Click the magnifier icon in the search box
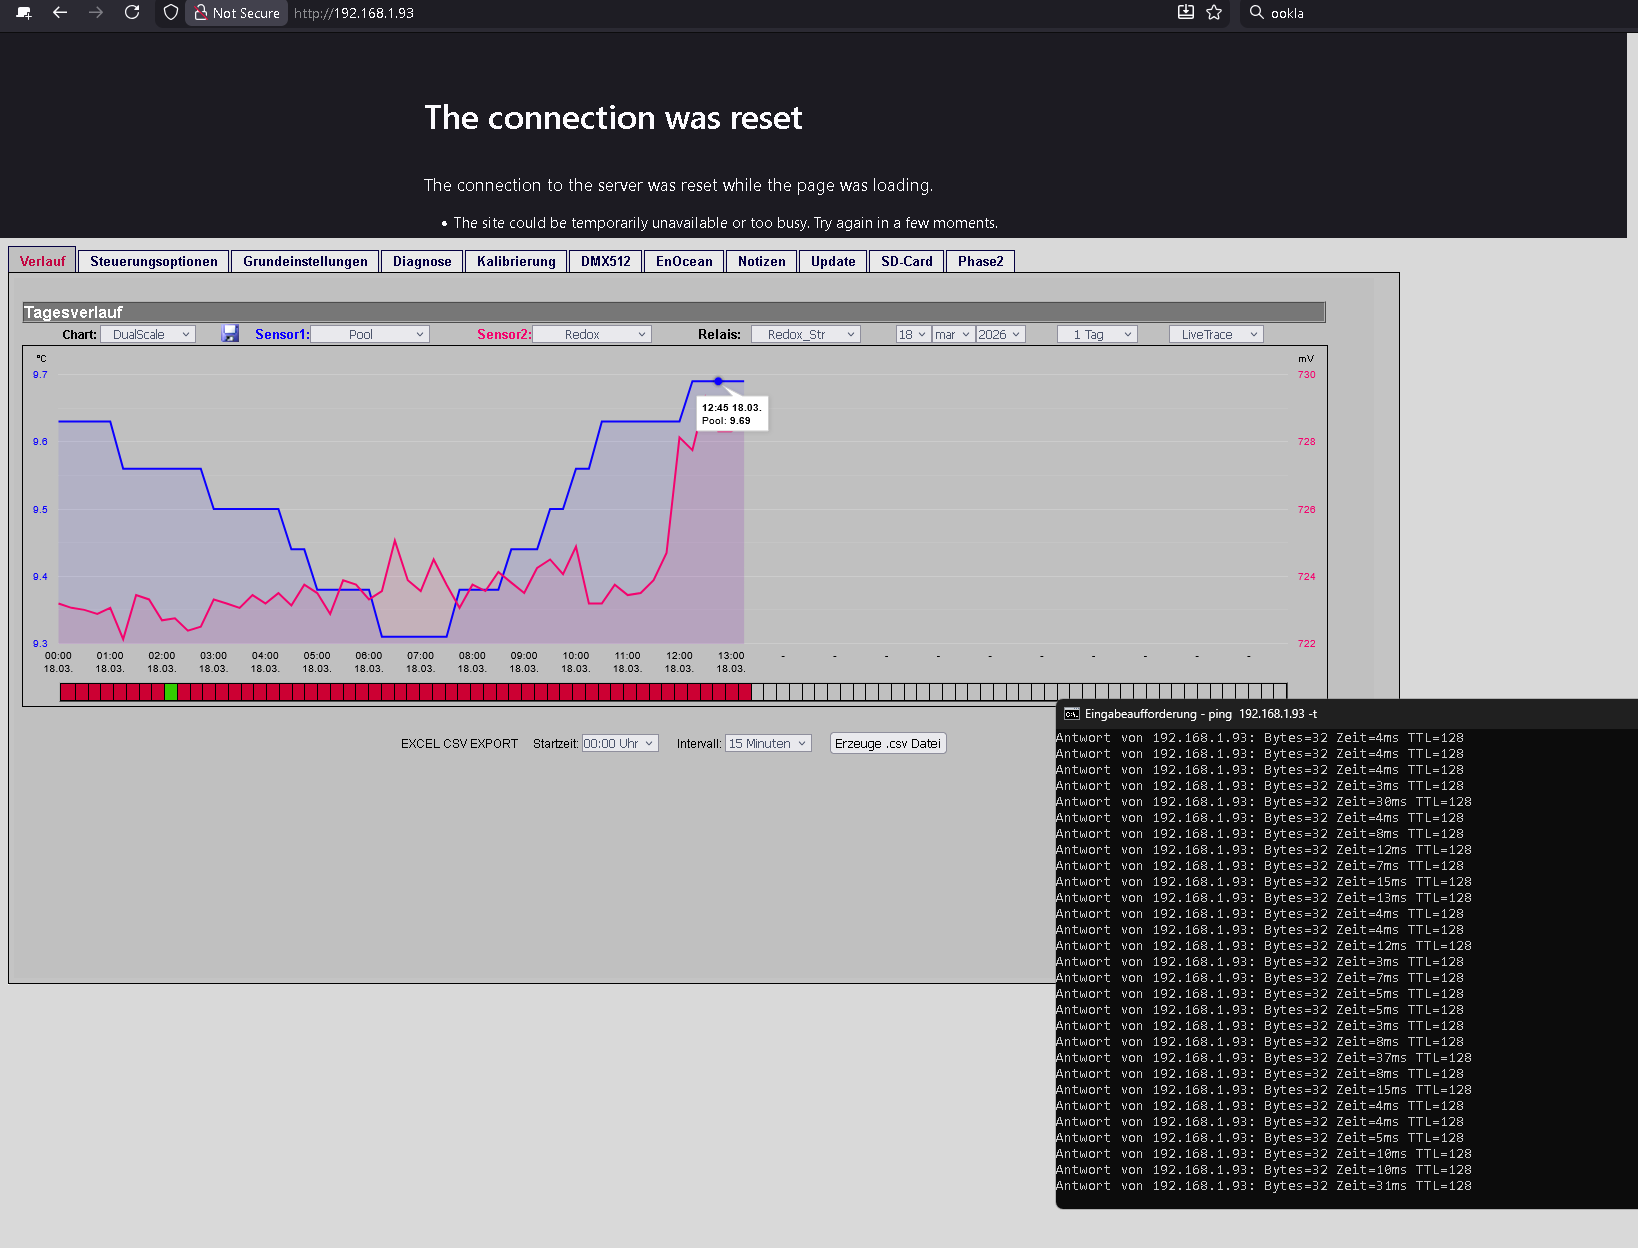 [1257, 13]
